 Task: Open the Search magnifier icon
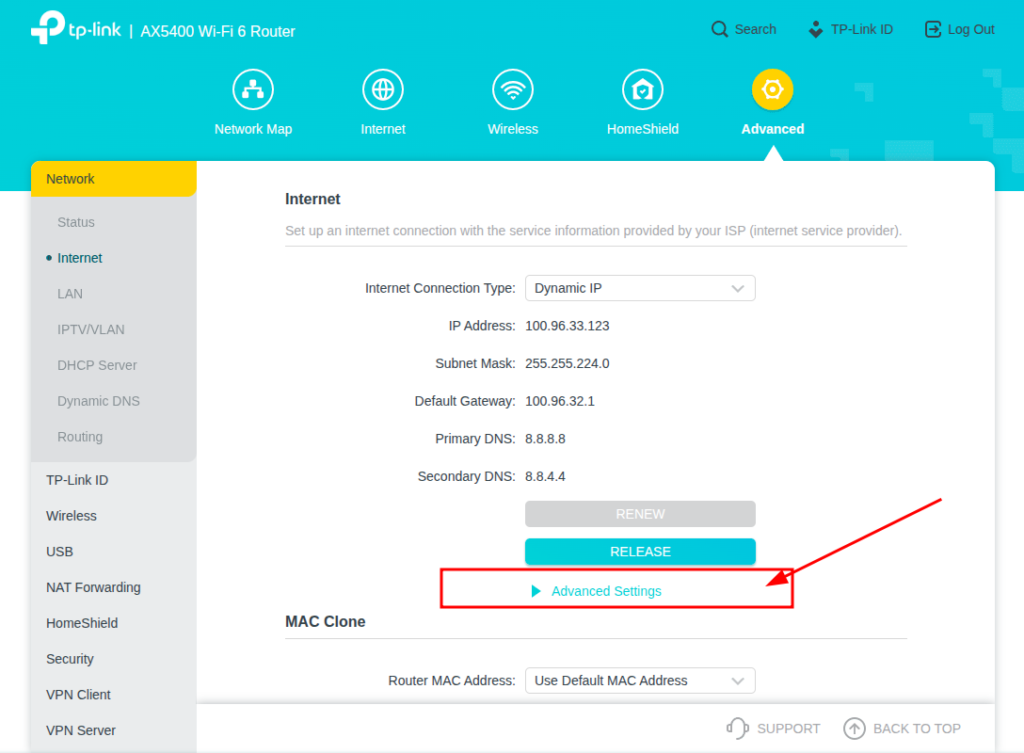(719, 29)
